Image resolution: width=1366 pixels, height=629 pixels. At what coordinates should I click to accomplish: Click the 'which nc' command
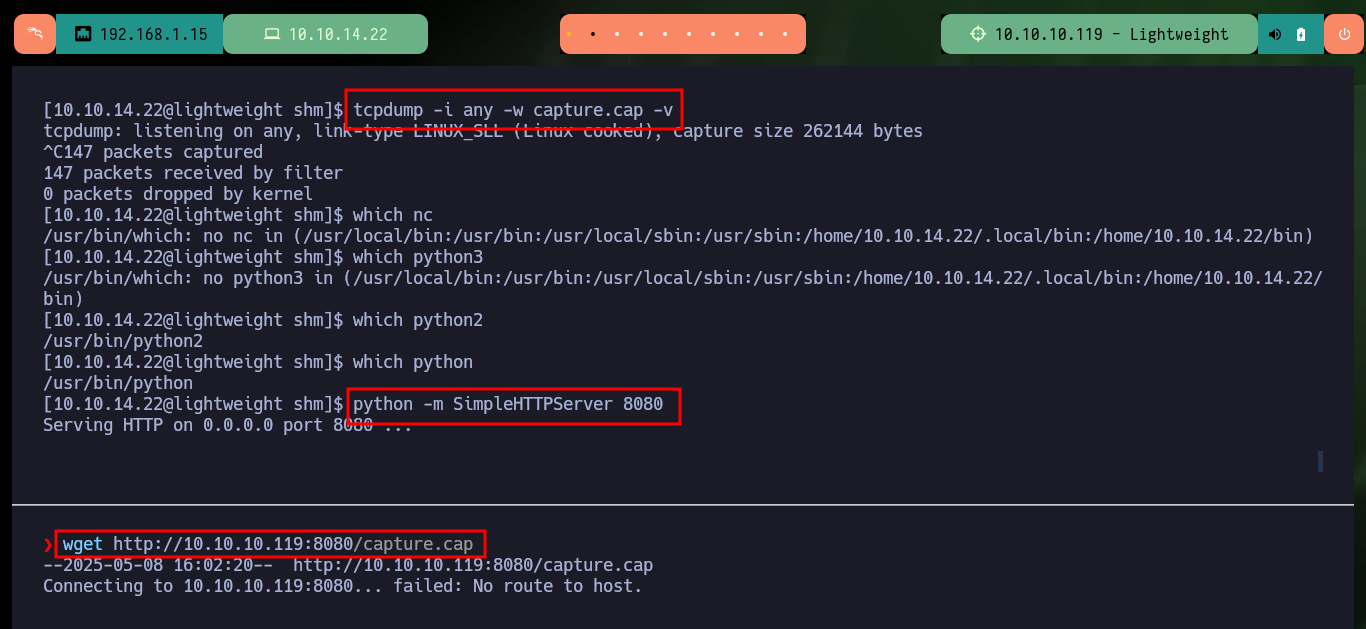click(393, 215)
